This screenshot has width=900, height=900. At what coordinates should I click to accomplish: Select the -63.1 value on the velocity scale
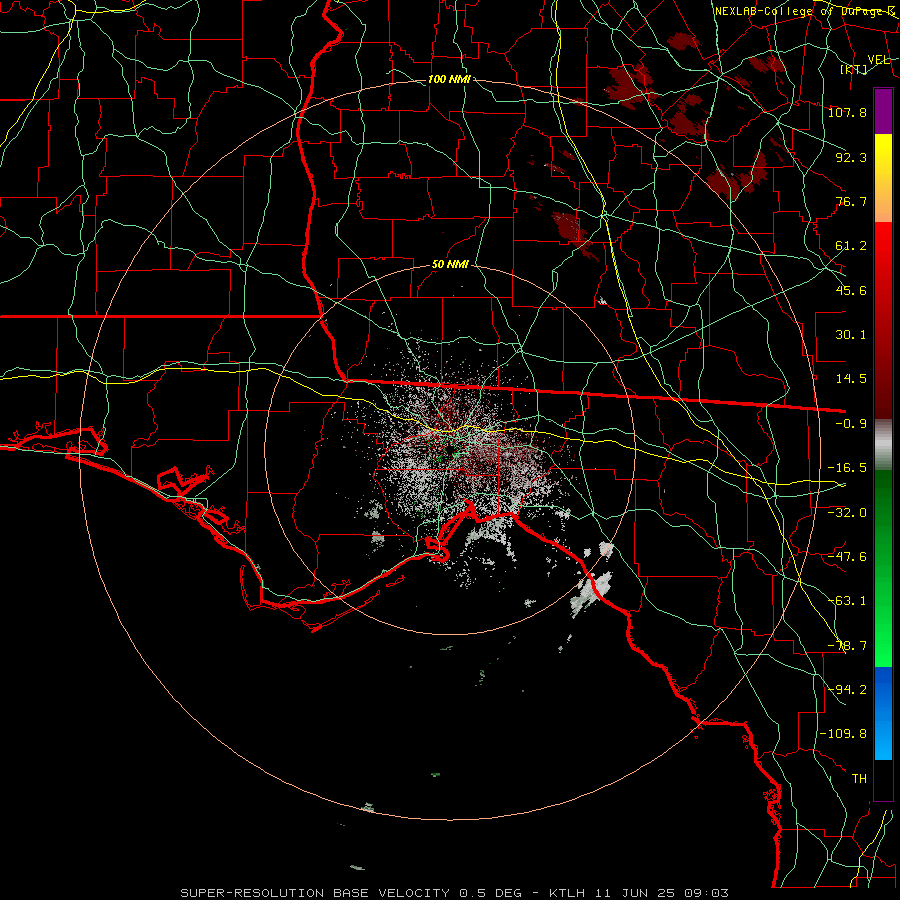[848, 601]
